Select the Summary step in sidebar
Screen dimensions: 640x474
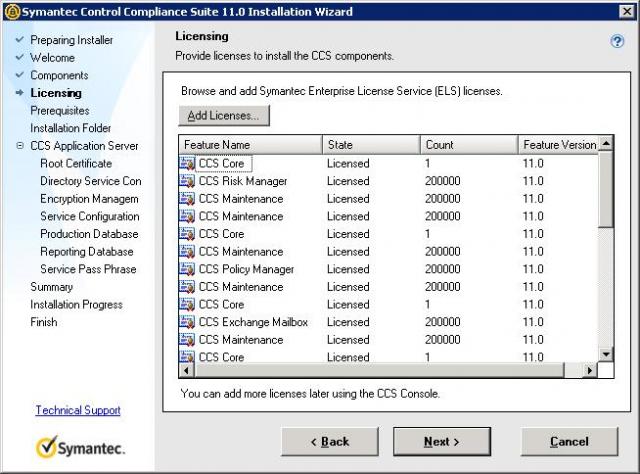tap(51, 287)
